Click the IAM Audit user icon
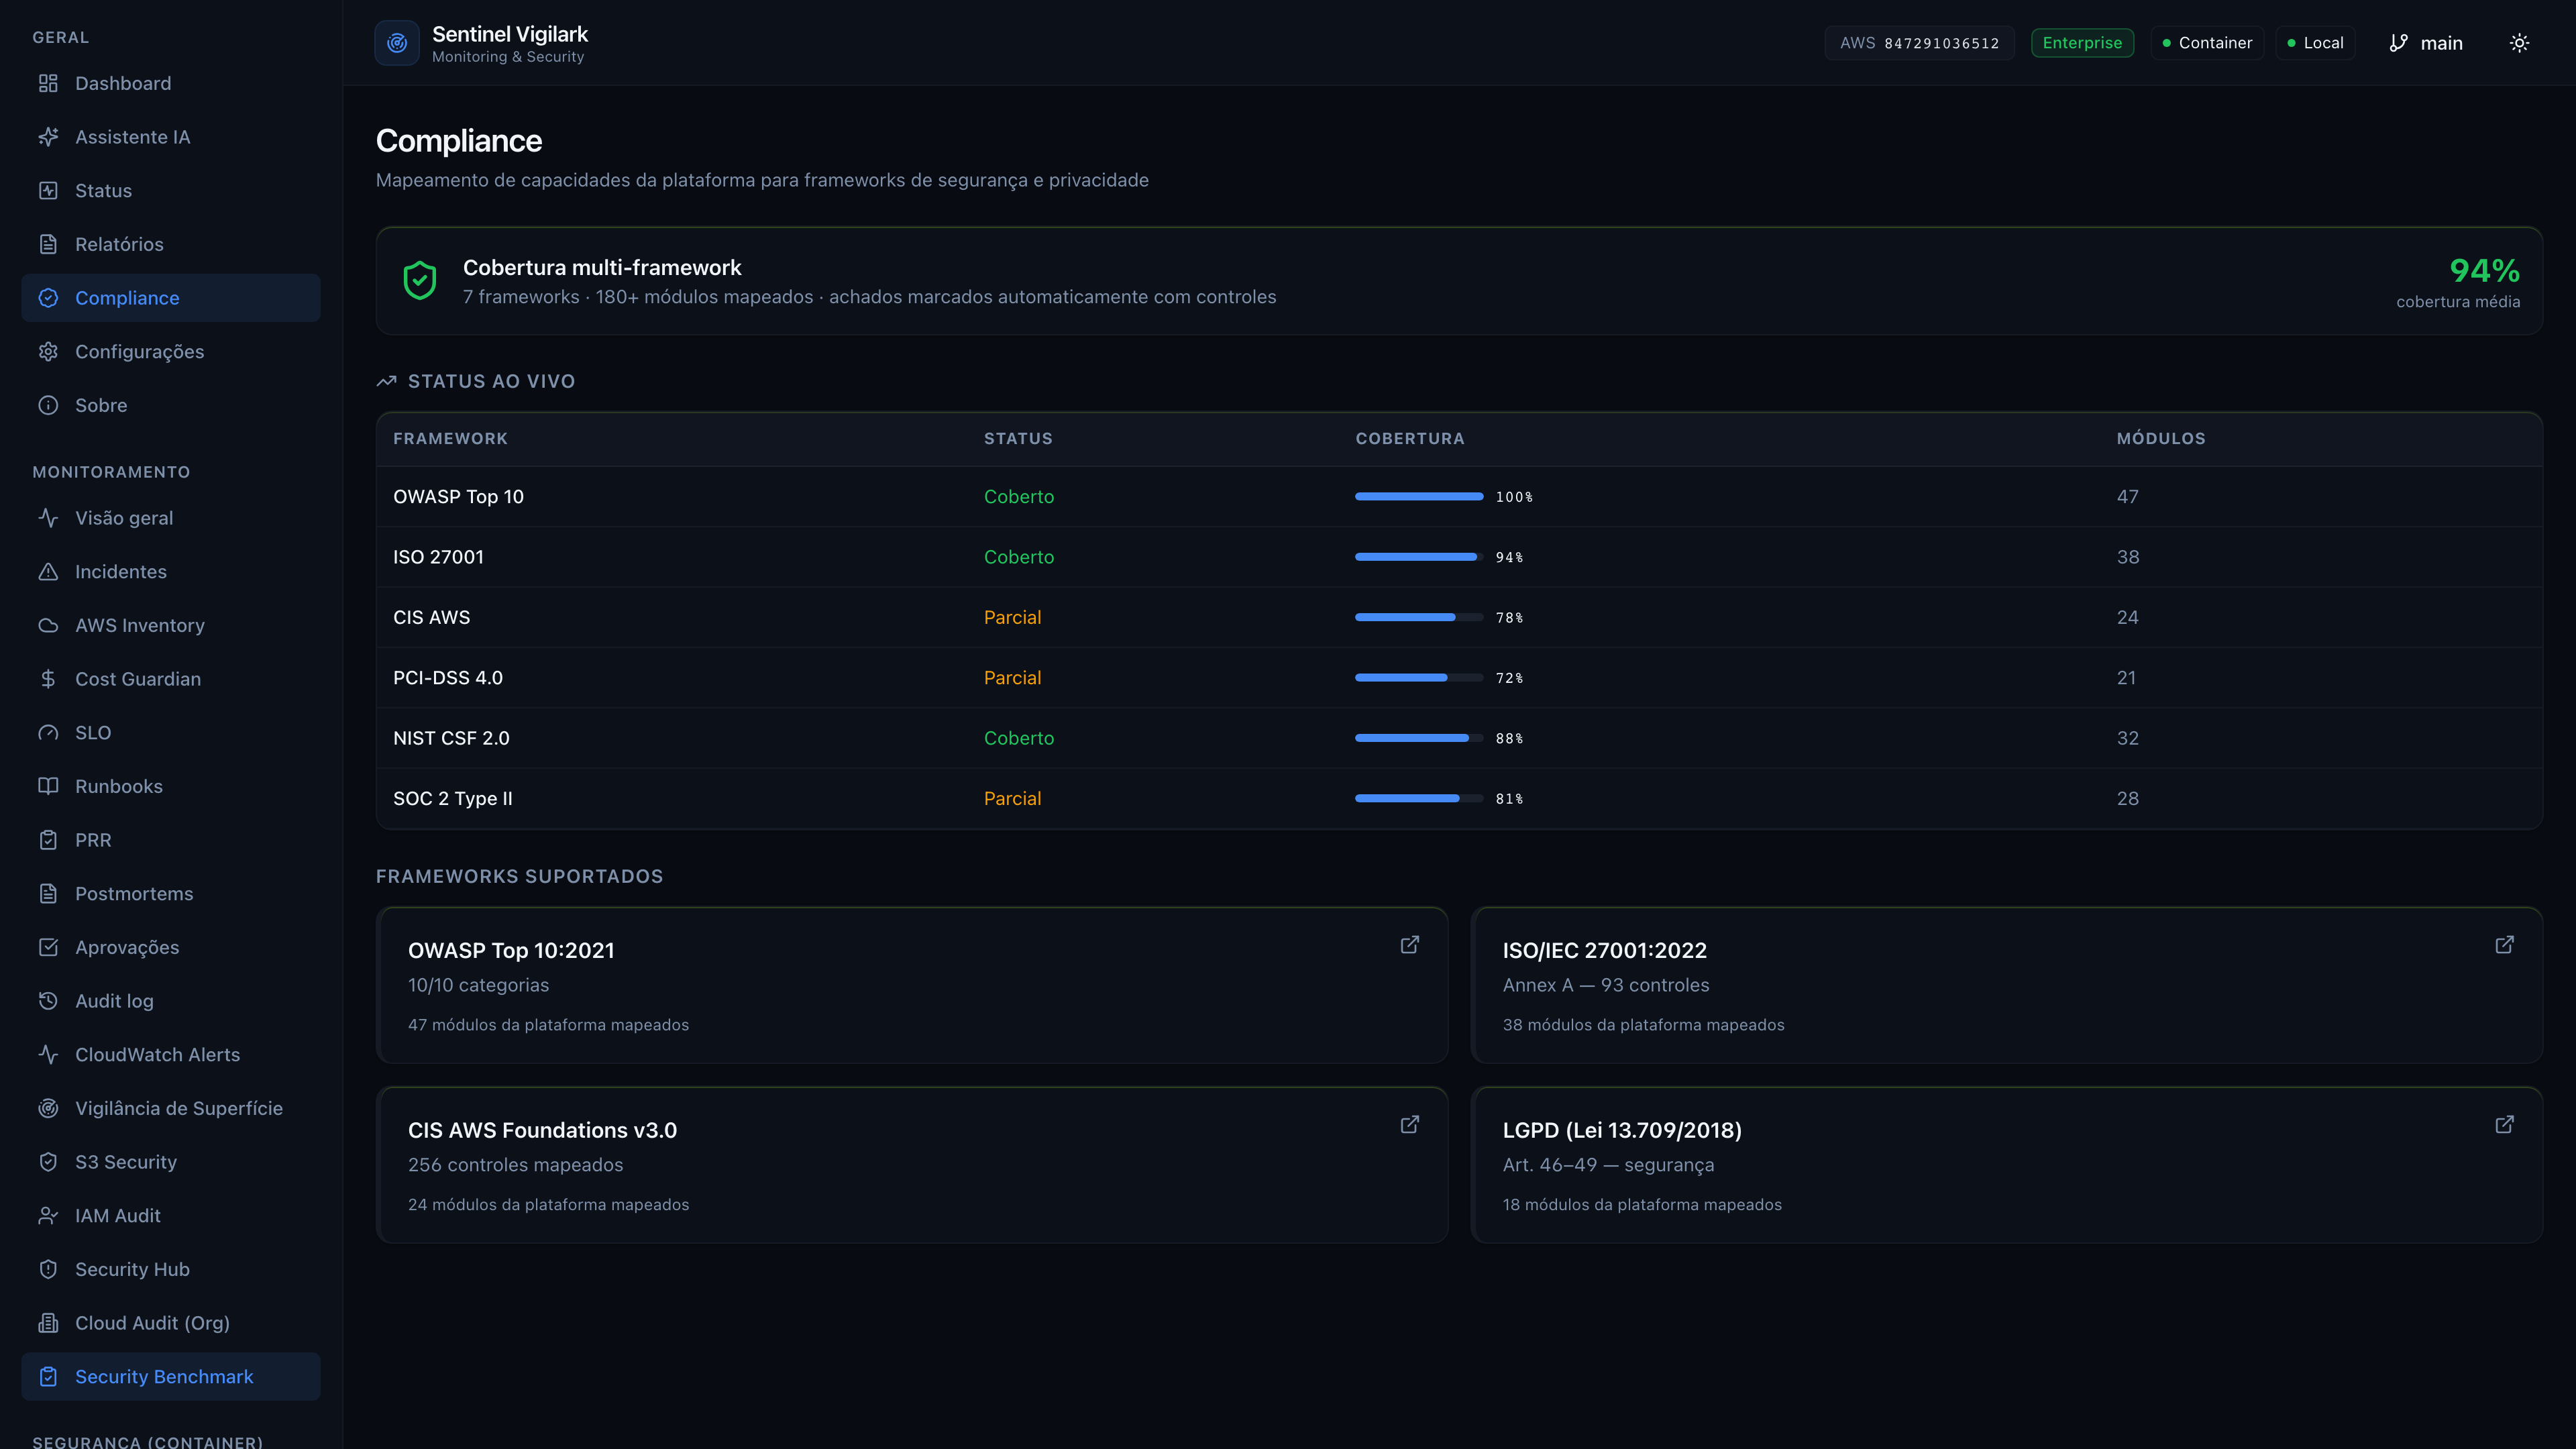The height and width of the screenshot is (1449, 2576). tap(48, 1215)
